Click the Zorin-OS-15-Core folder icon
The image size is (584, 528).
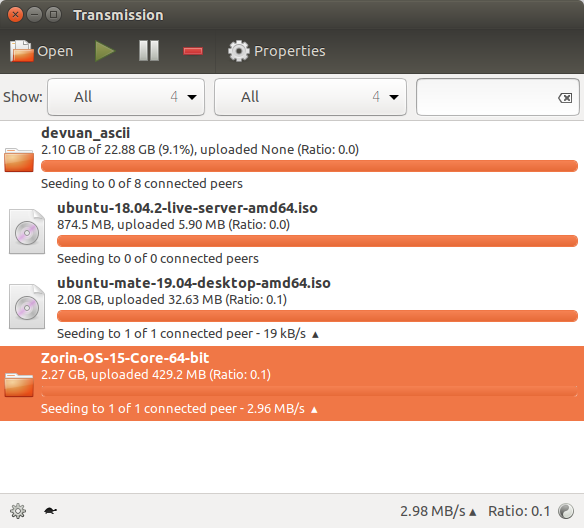click(x=19, y=385)
